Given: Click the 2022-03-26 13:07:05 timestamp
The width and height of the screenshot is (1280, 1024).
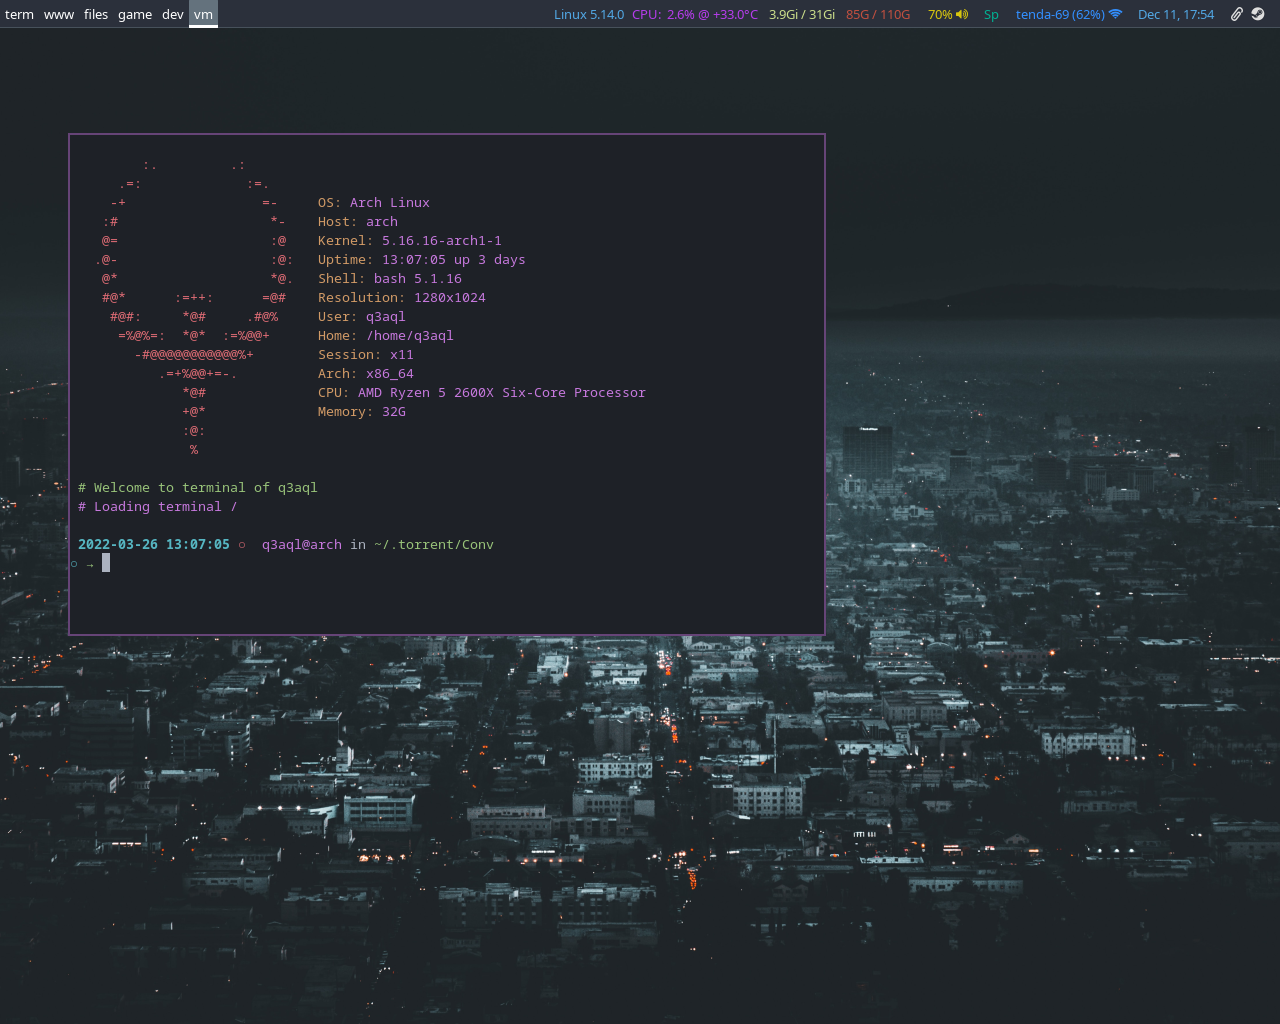Looking at the screenshot, I should (x=154, y=544).
